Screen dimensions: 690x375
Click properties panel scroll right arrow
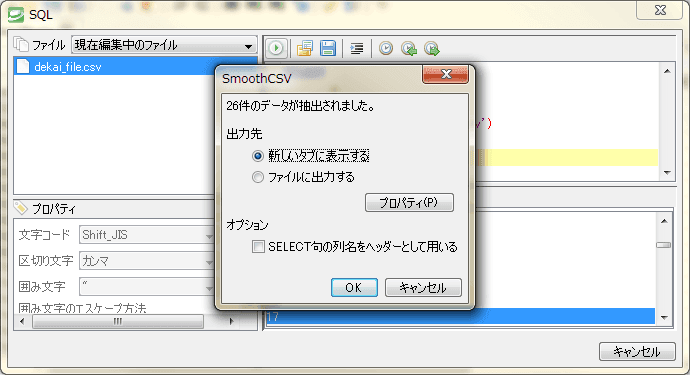coord(232,321)
